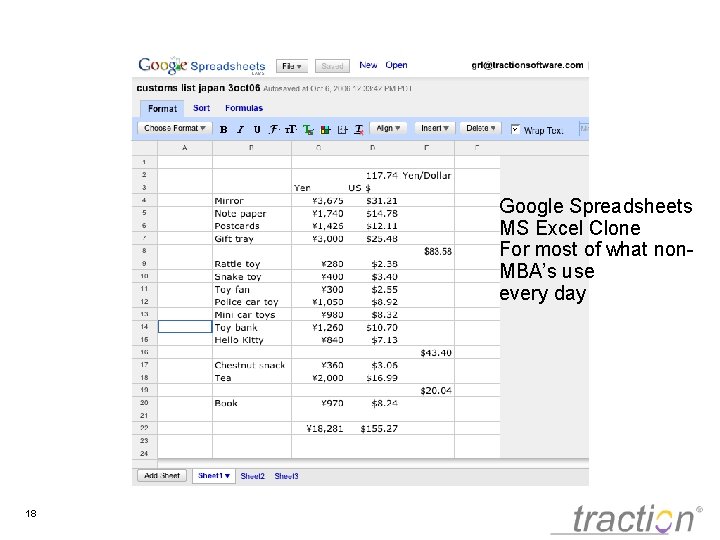Click the $31.21 cell

(x=372, y=201)
